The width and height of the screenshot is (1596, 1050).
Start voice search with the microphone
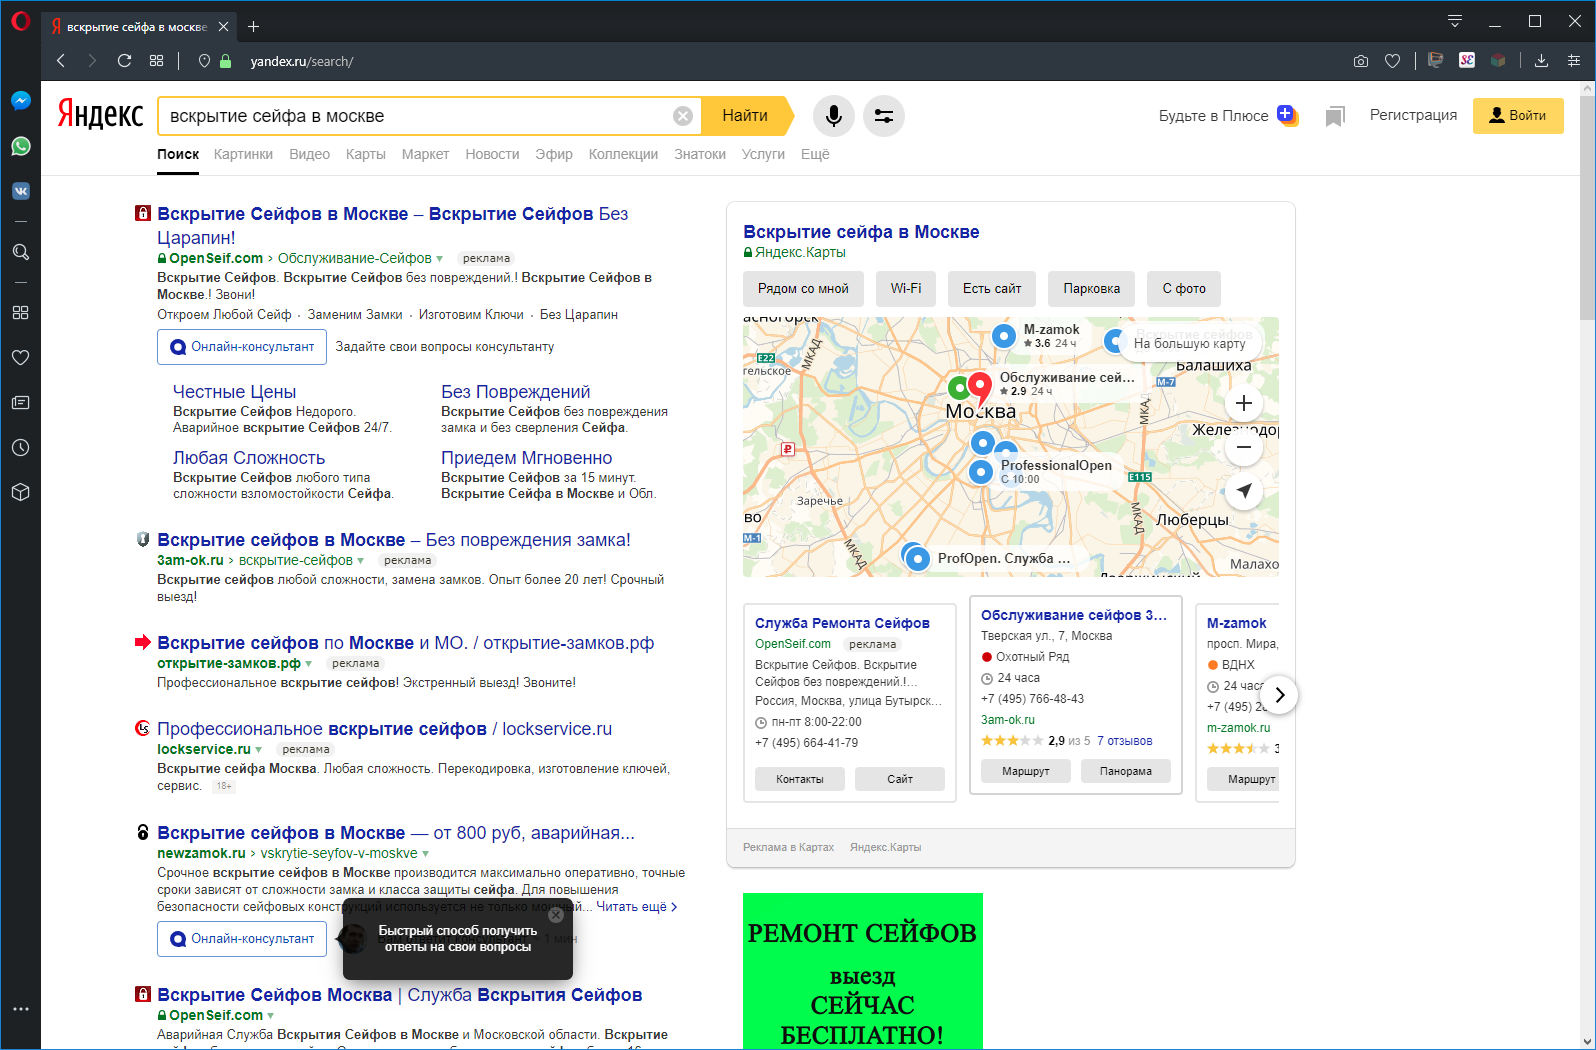click(833, 116)
